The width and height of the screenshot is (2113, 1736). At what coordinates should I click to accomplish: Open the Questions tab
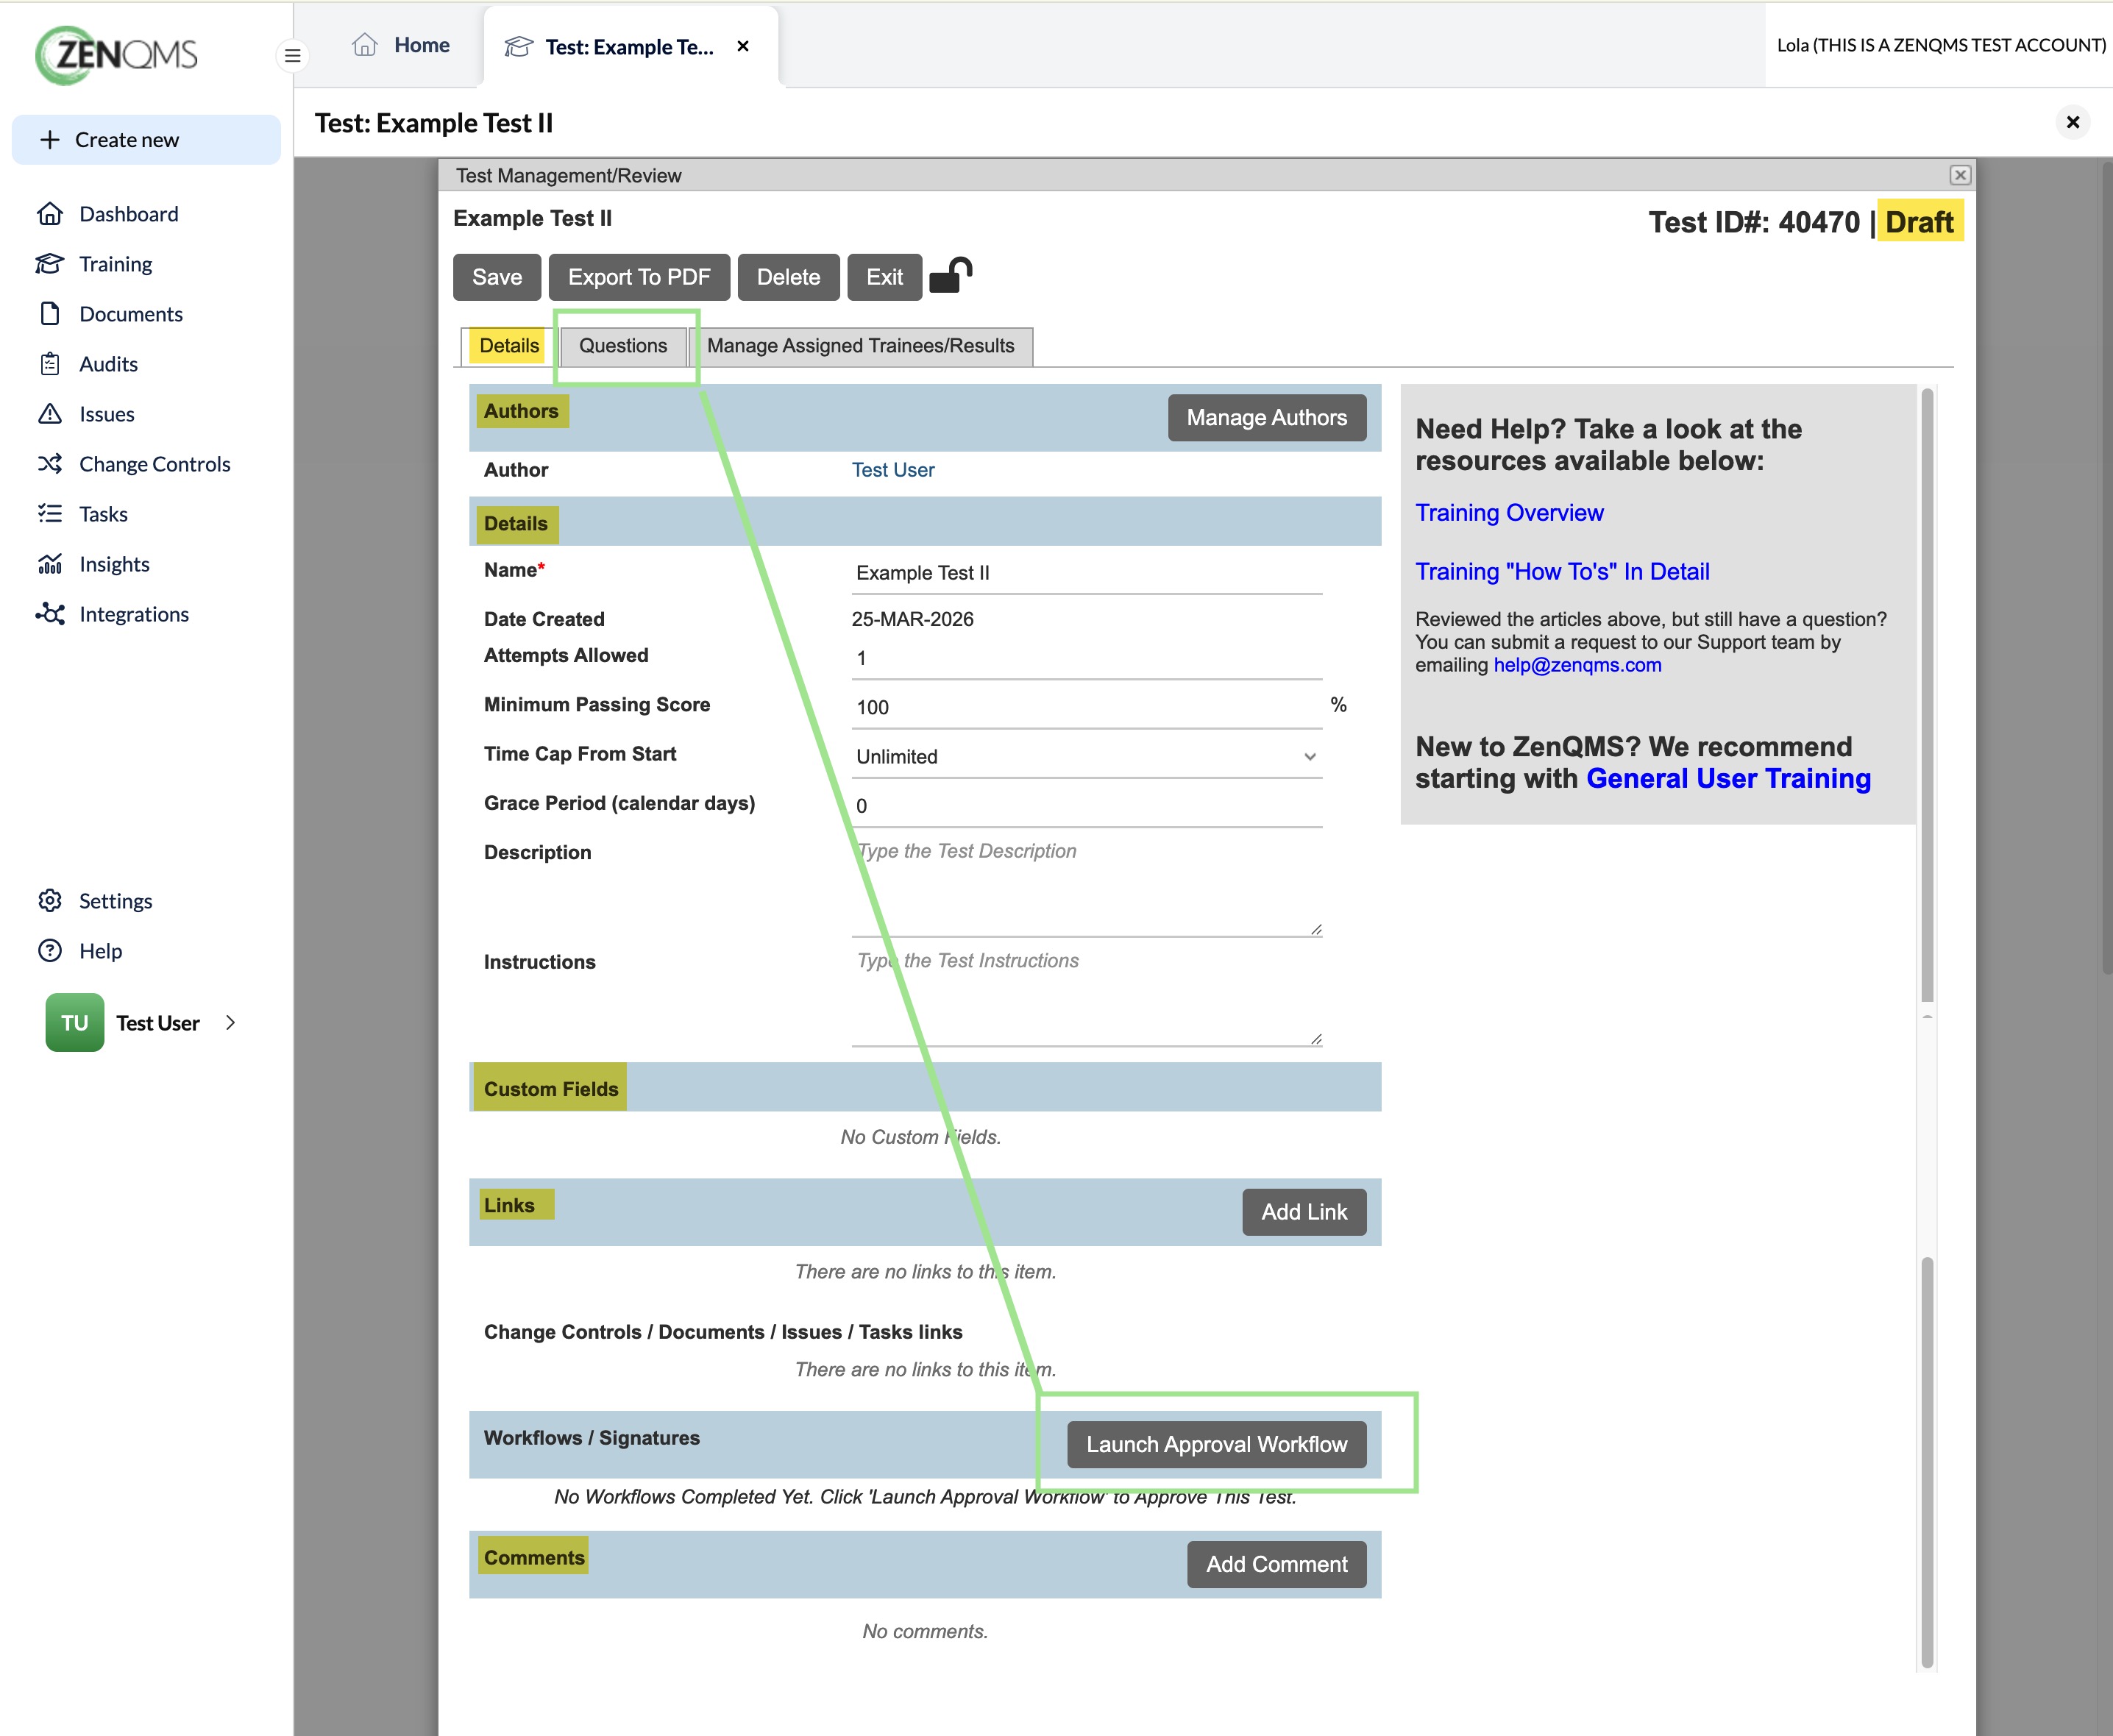pos(623,345)
